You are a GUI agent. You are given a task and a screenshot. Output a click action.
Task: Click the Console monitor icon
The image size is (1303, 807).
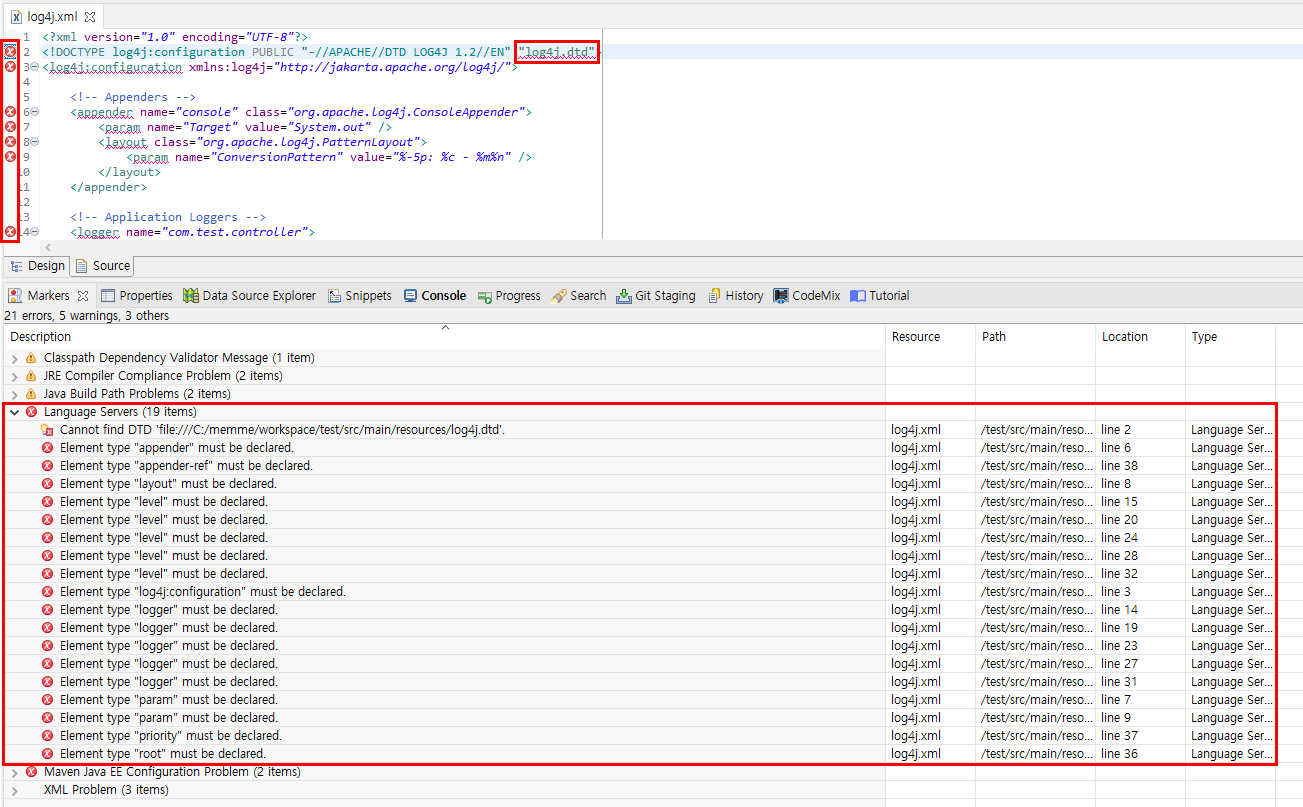(x=410, y=296)
